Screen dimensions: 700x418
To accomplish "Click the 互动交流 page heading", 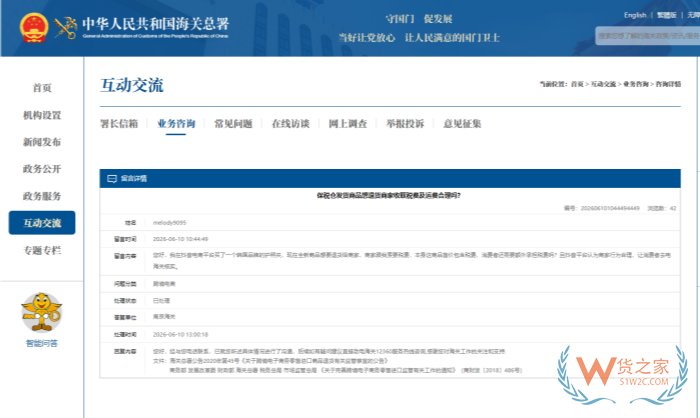I will pos(132,85).
